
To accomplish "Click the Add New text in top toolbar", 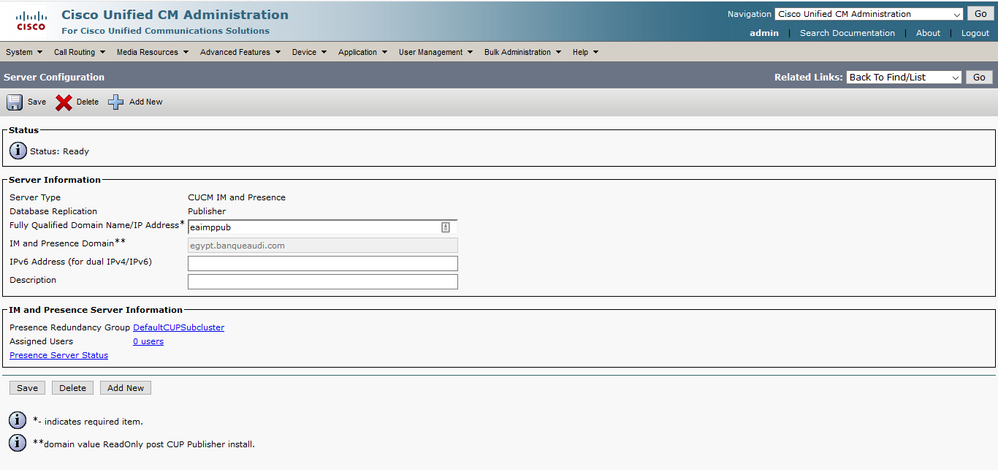I will pyautogui.click(x=146, y=102).
